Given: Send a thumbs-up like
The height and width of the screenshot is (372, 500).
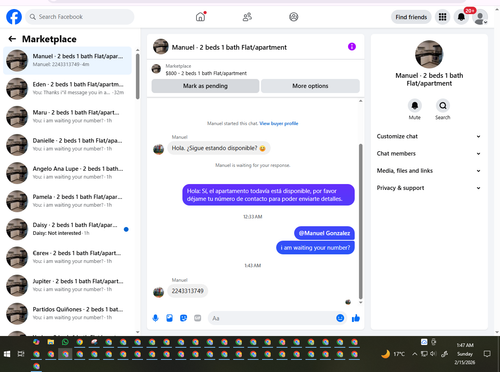Looking at the screenshot, I should (356, 318).
